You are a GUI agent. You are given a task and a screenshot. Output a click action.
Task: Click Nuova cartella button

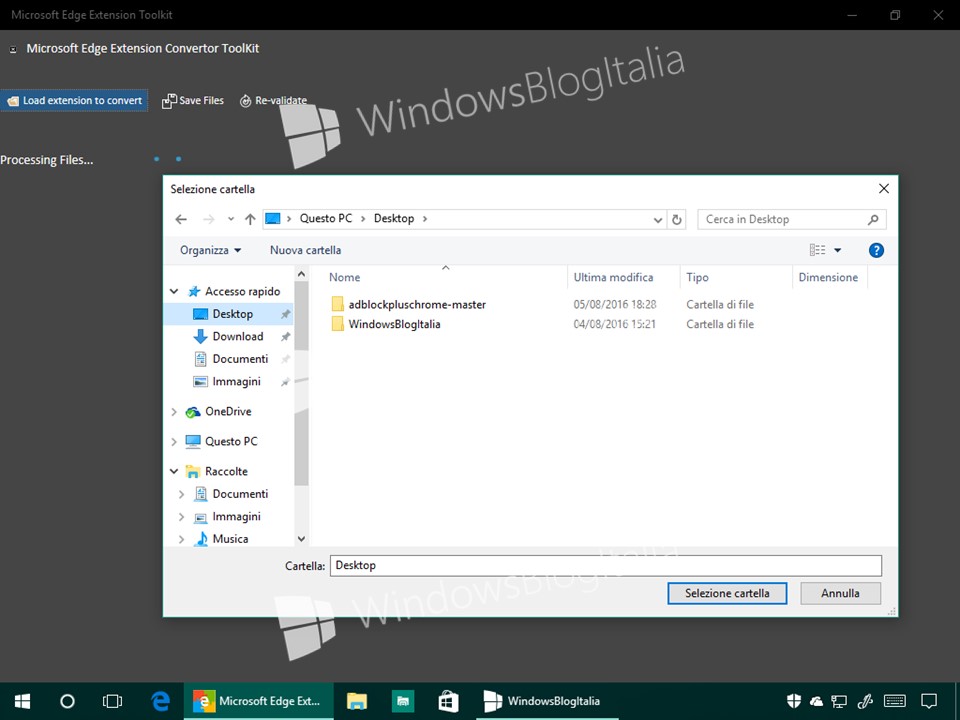(306, 250)
